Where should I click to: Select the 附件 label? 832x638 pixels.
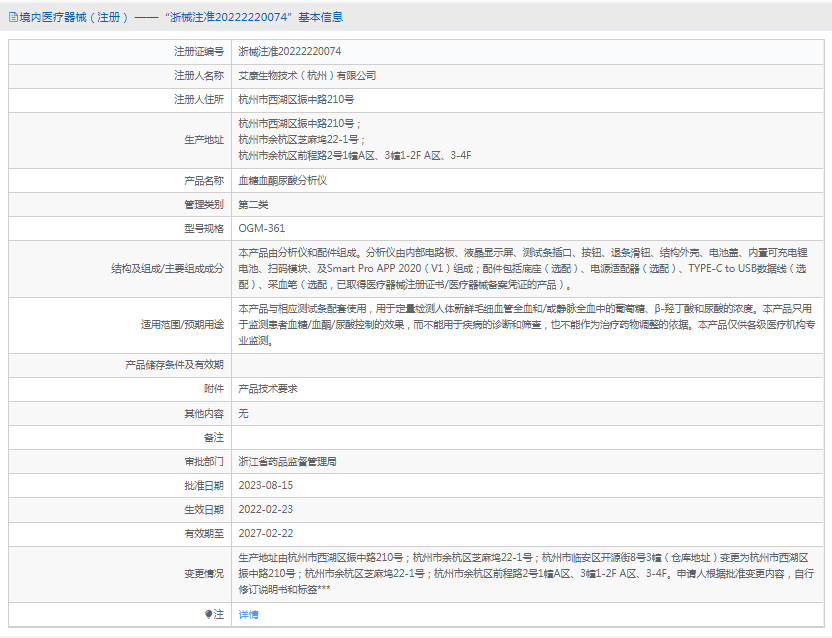(214, 389)
